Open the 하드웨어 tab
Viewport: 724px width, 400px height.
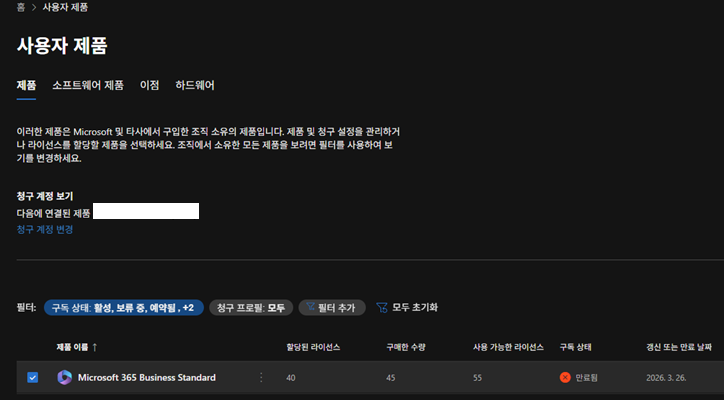[x=195, y=85]
